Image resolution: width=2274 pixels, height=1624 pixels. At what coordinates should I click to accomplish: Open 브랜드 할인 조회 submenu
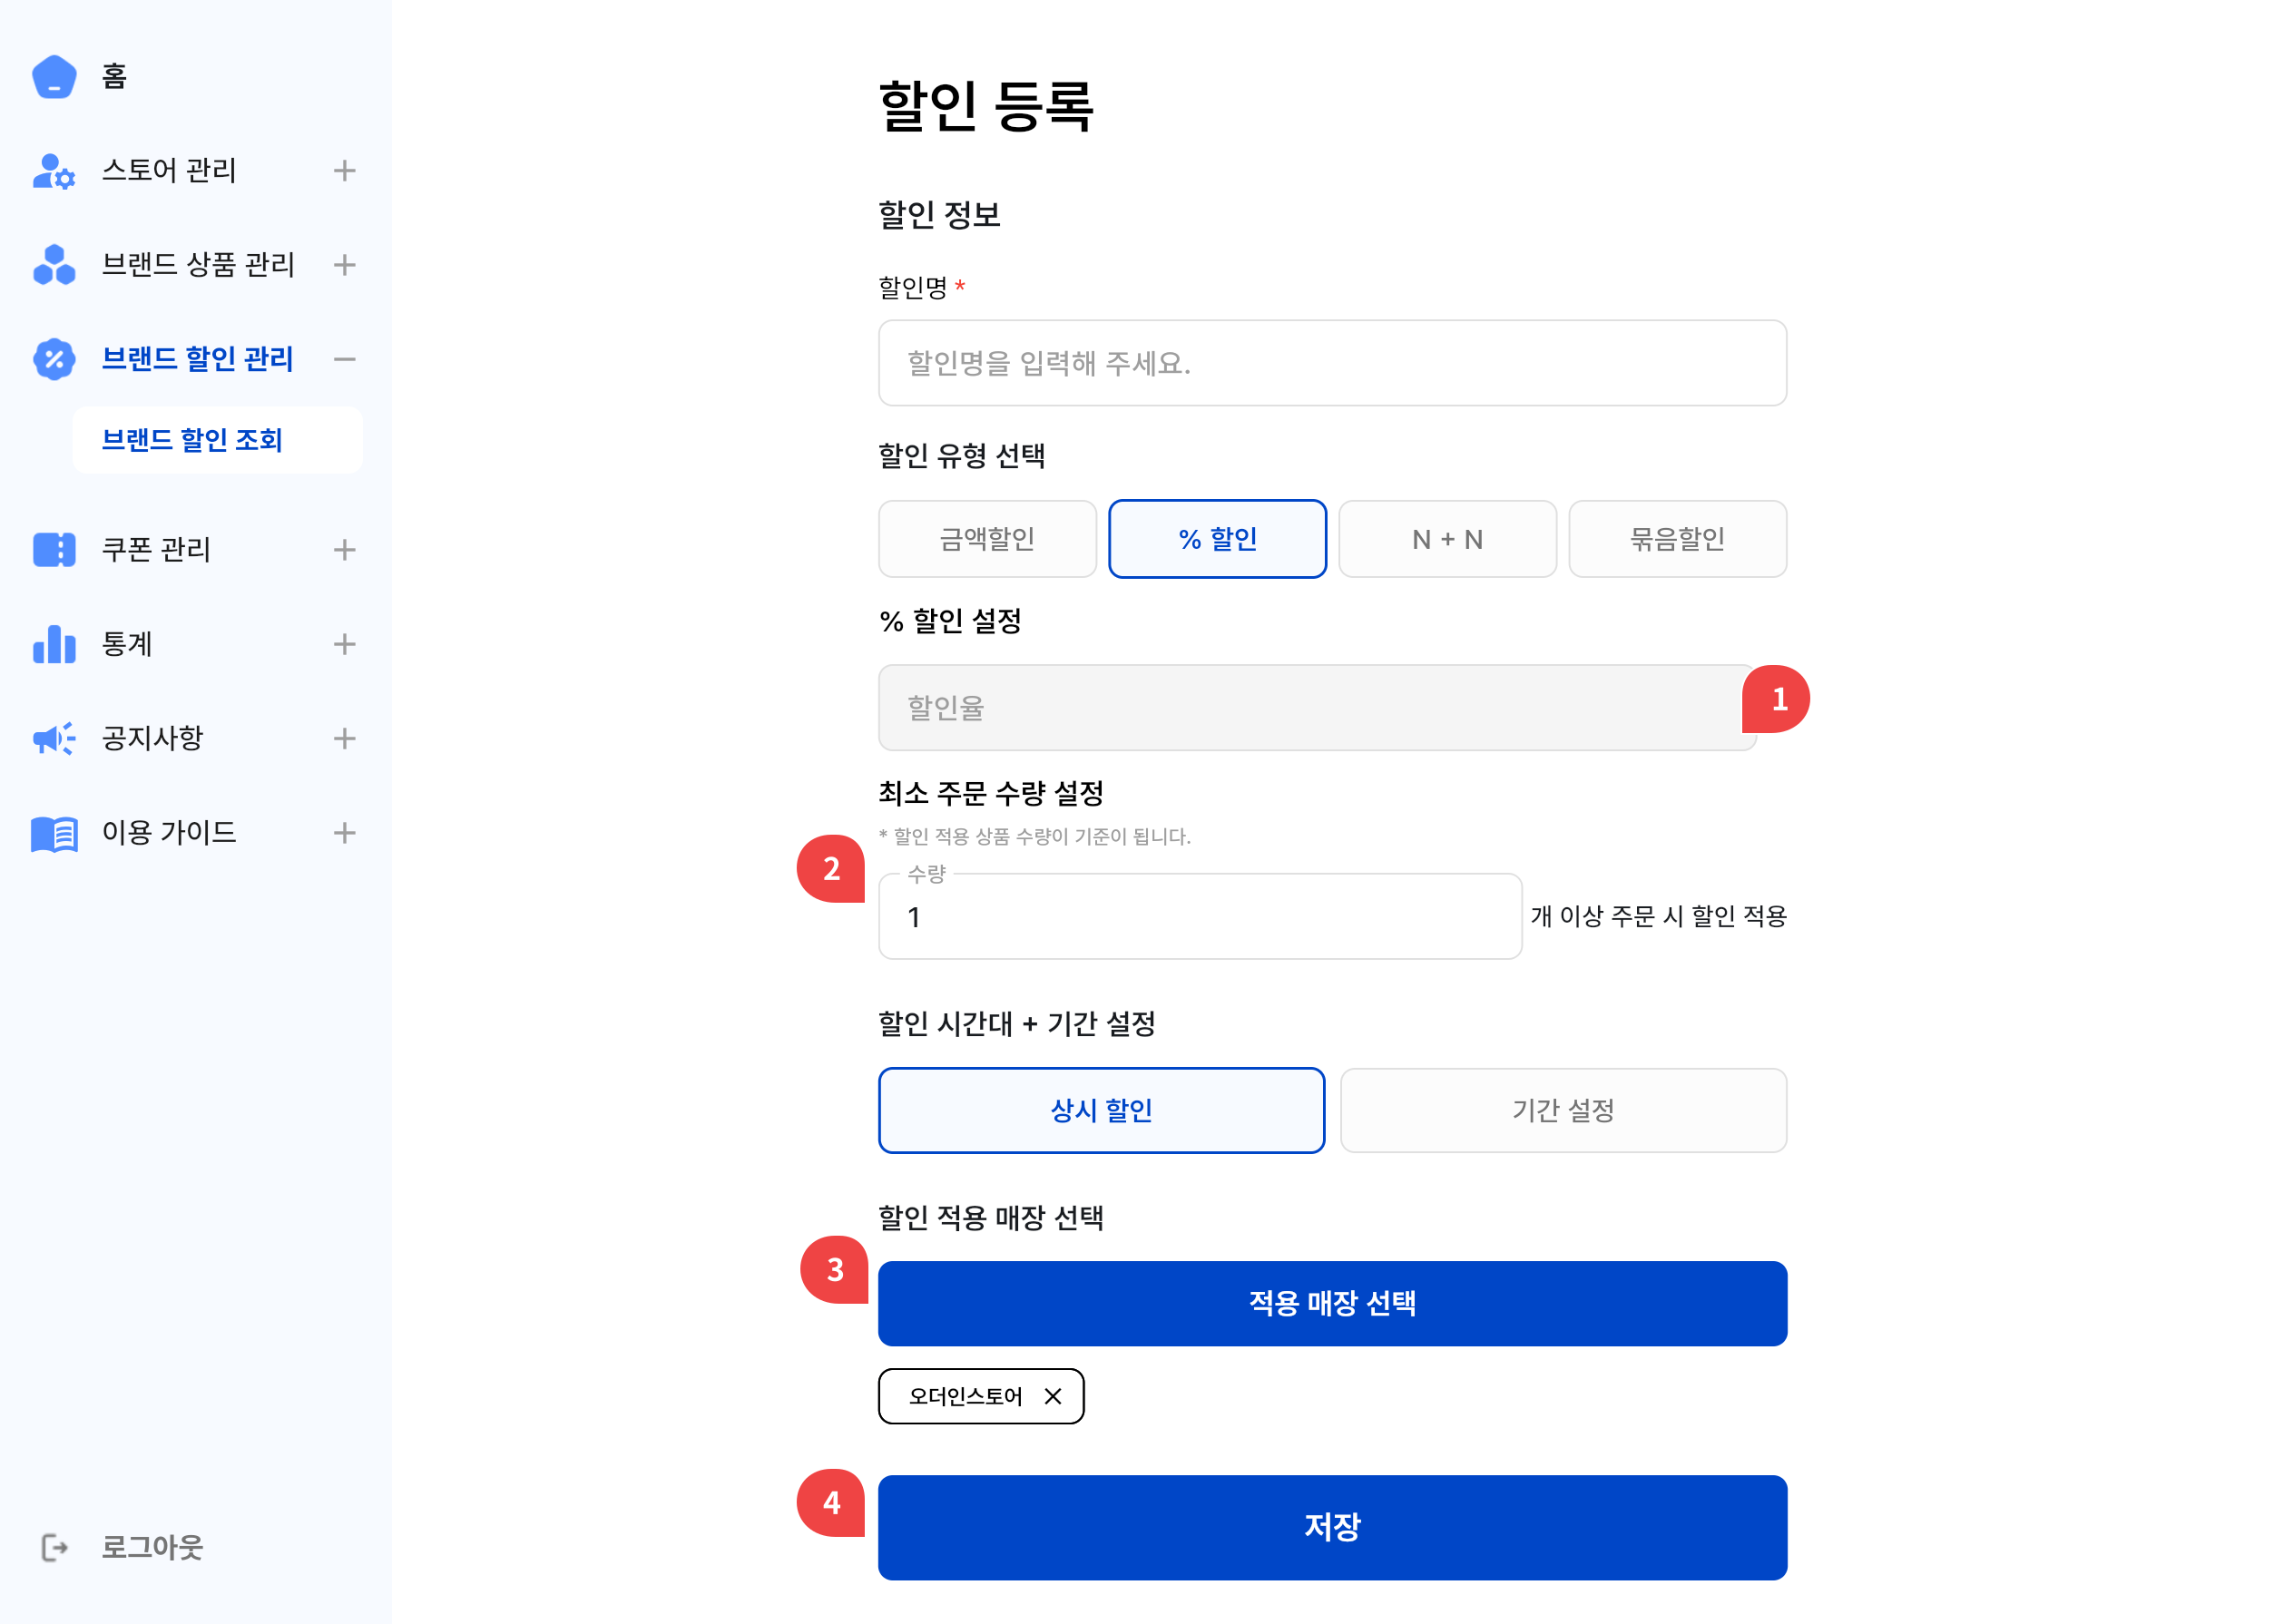click(x=217, y=440)
